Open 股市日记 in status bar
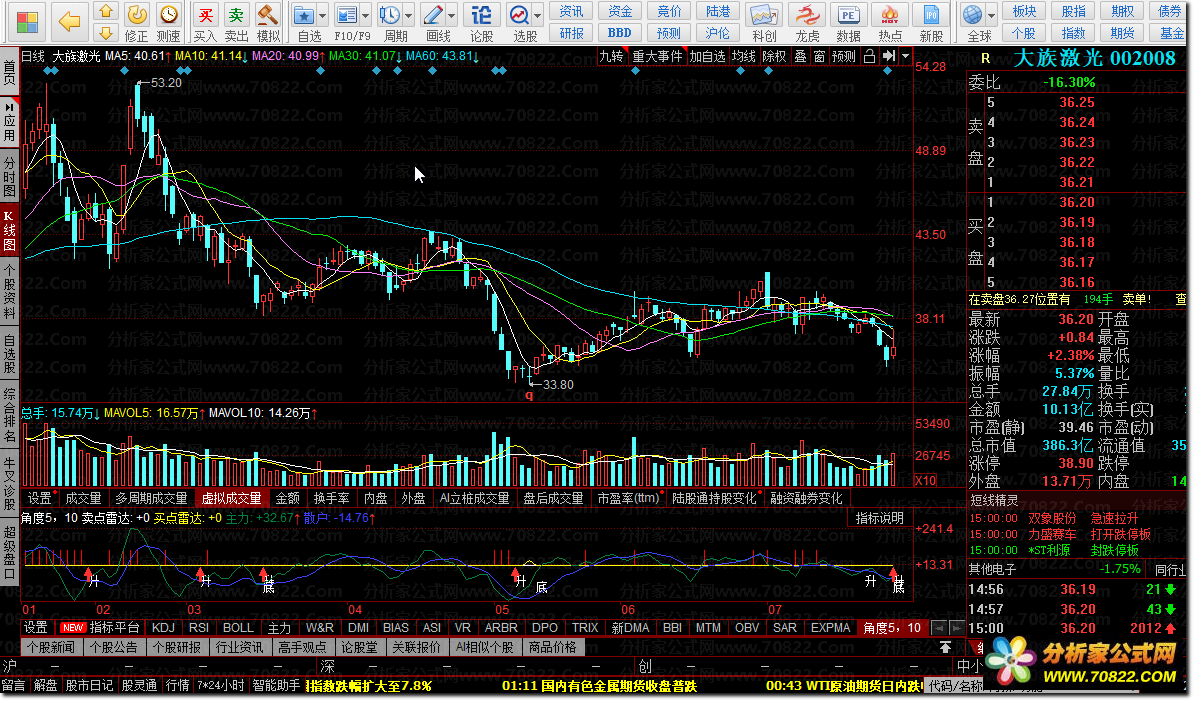 tap(89, 686)
